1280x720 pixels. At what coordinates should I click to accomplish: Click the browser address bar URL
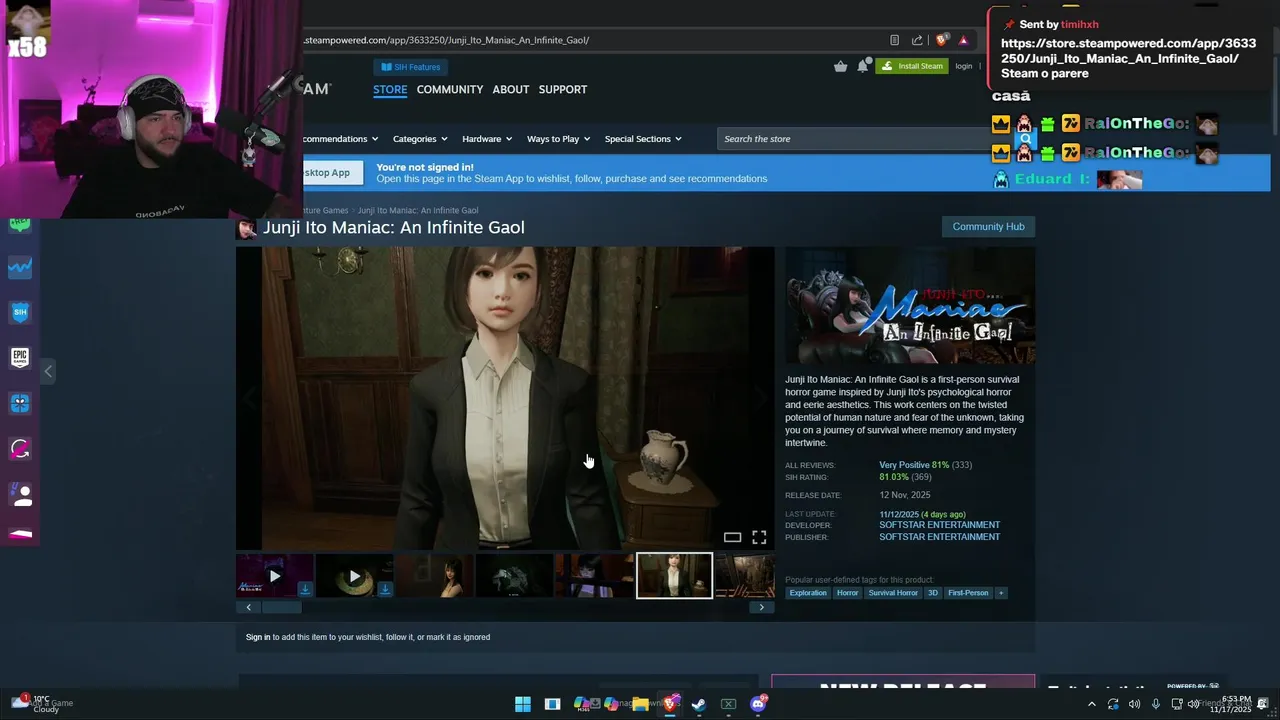(x=446, y=40)
